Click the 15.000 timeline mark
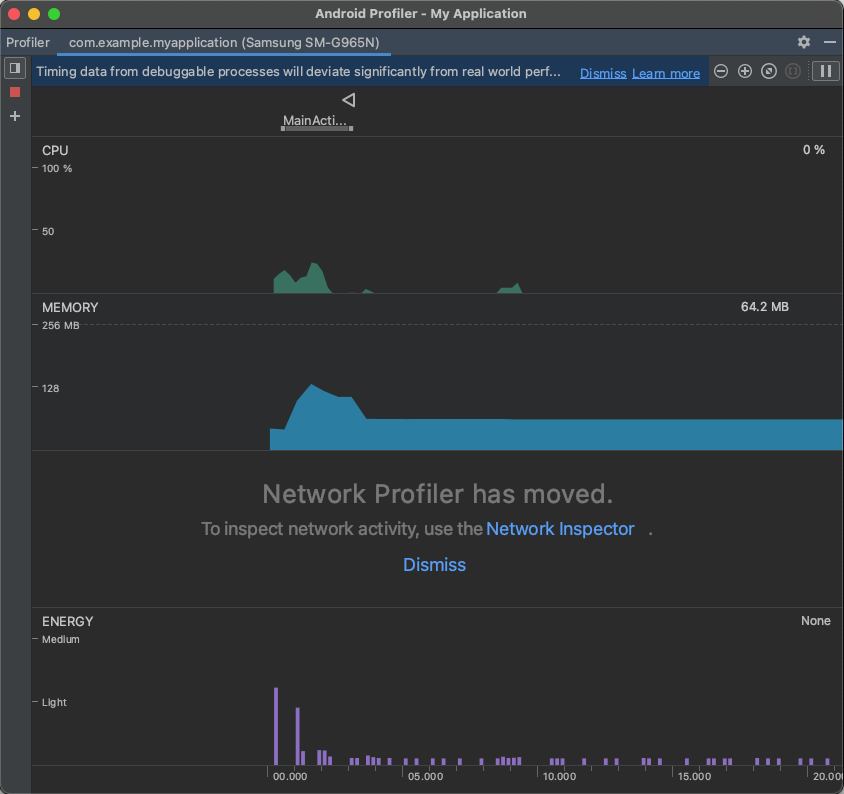The height and width of the screenshot is (794, 844). click(x=694, y=776)
